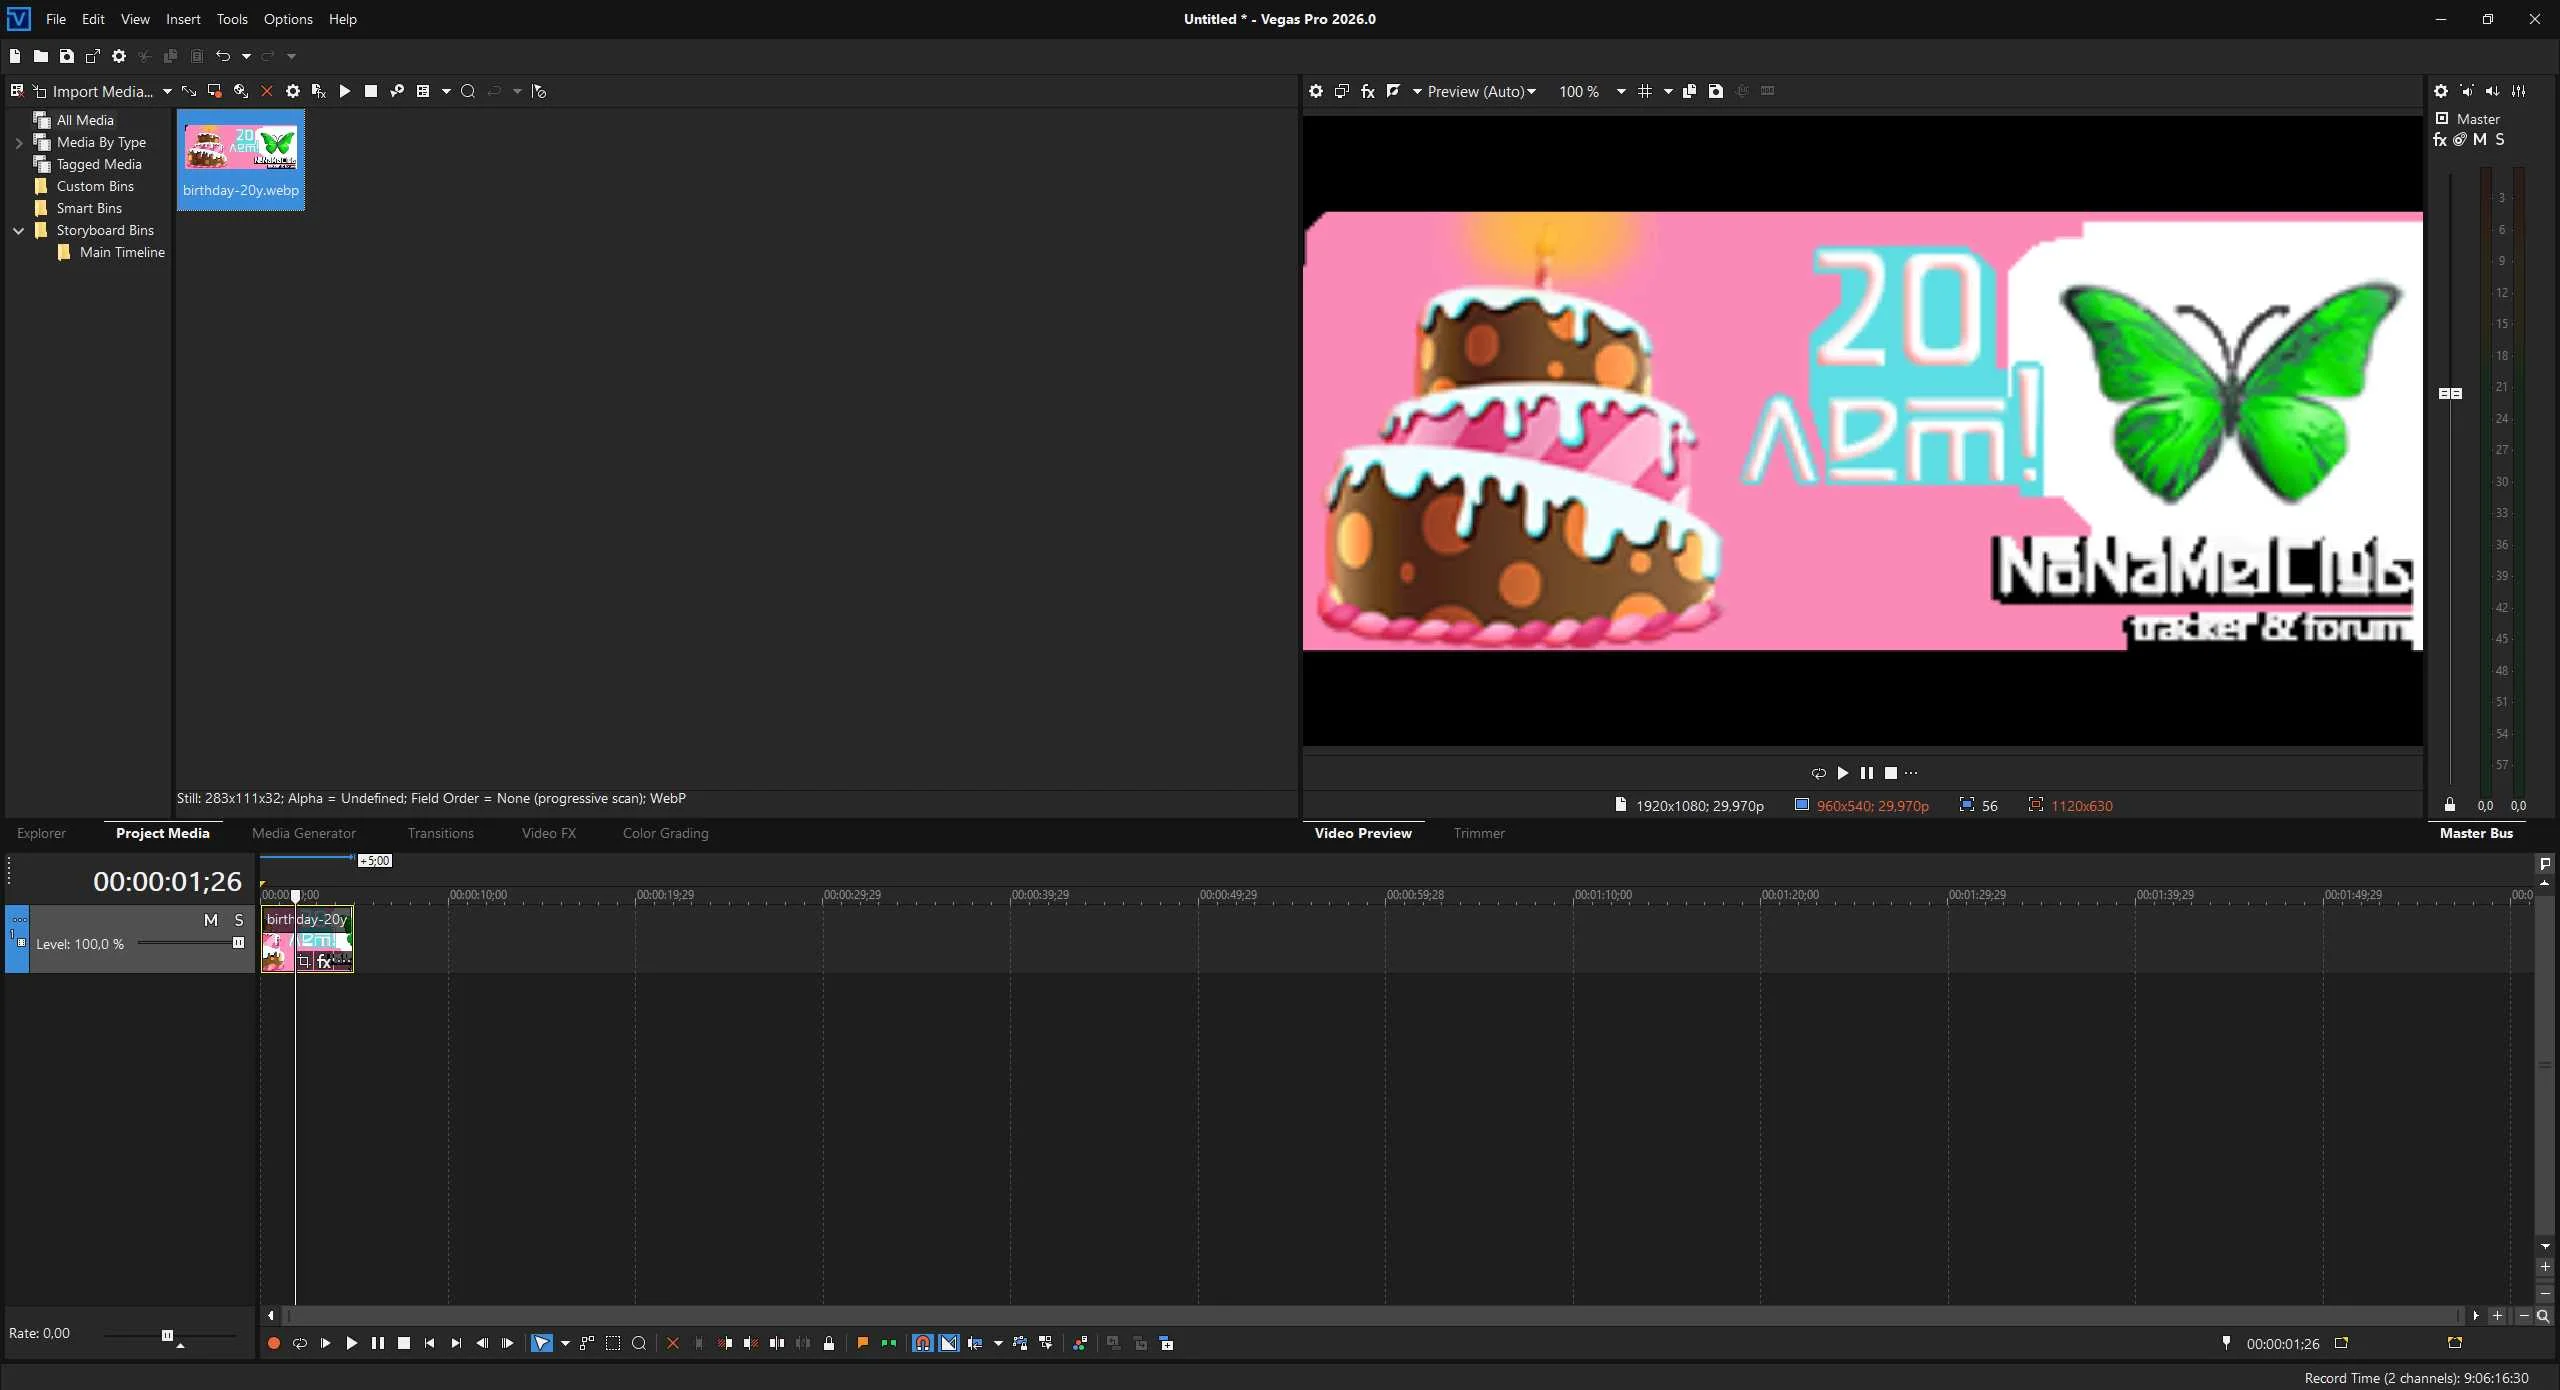The width and height of the screenshot is (2560, 1390).
Task: Open Master Bus properties gear icon
Action: coord(2441,91)
